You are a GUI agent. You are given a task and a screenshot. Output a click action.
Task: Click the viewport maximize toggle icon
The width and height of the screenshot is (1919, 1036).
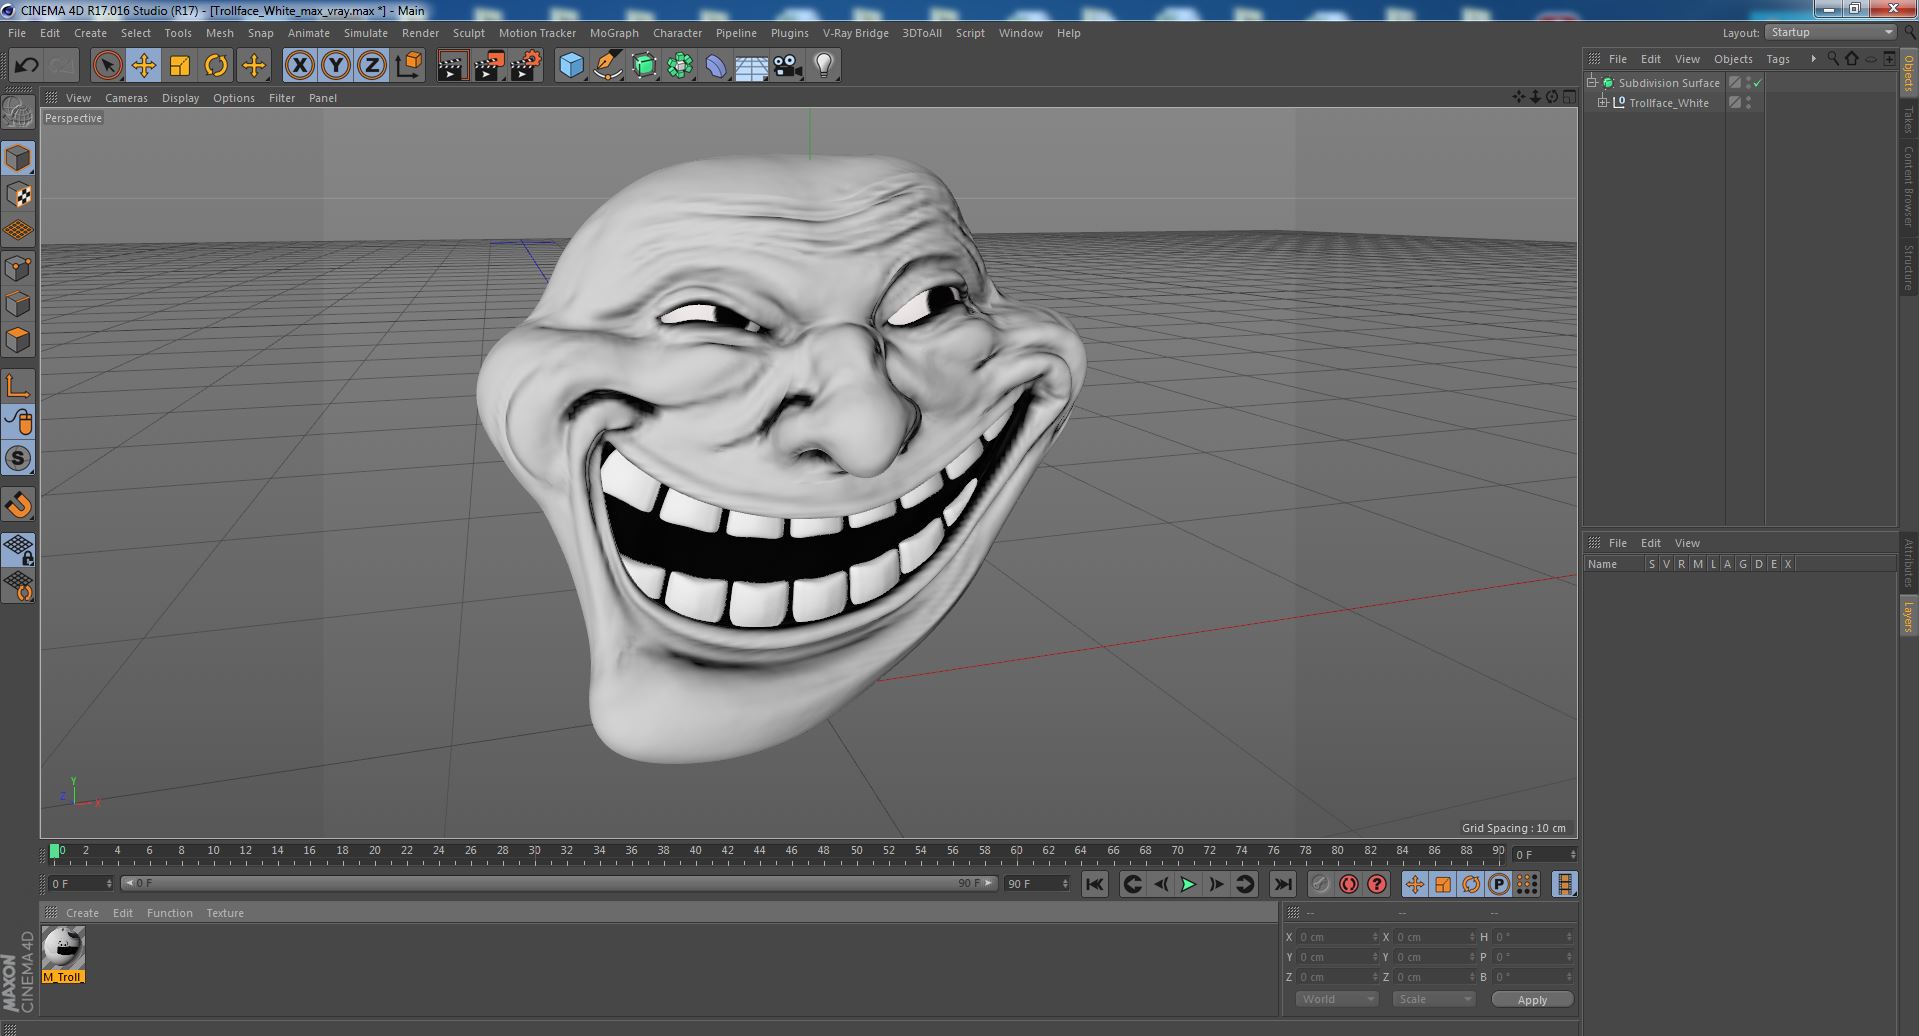click(1570, 97)
